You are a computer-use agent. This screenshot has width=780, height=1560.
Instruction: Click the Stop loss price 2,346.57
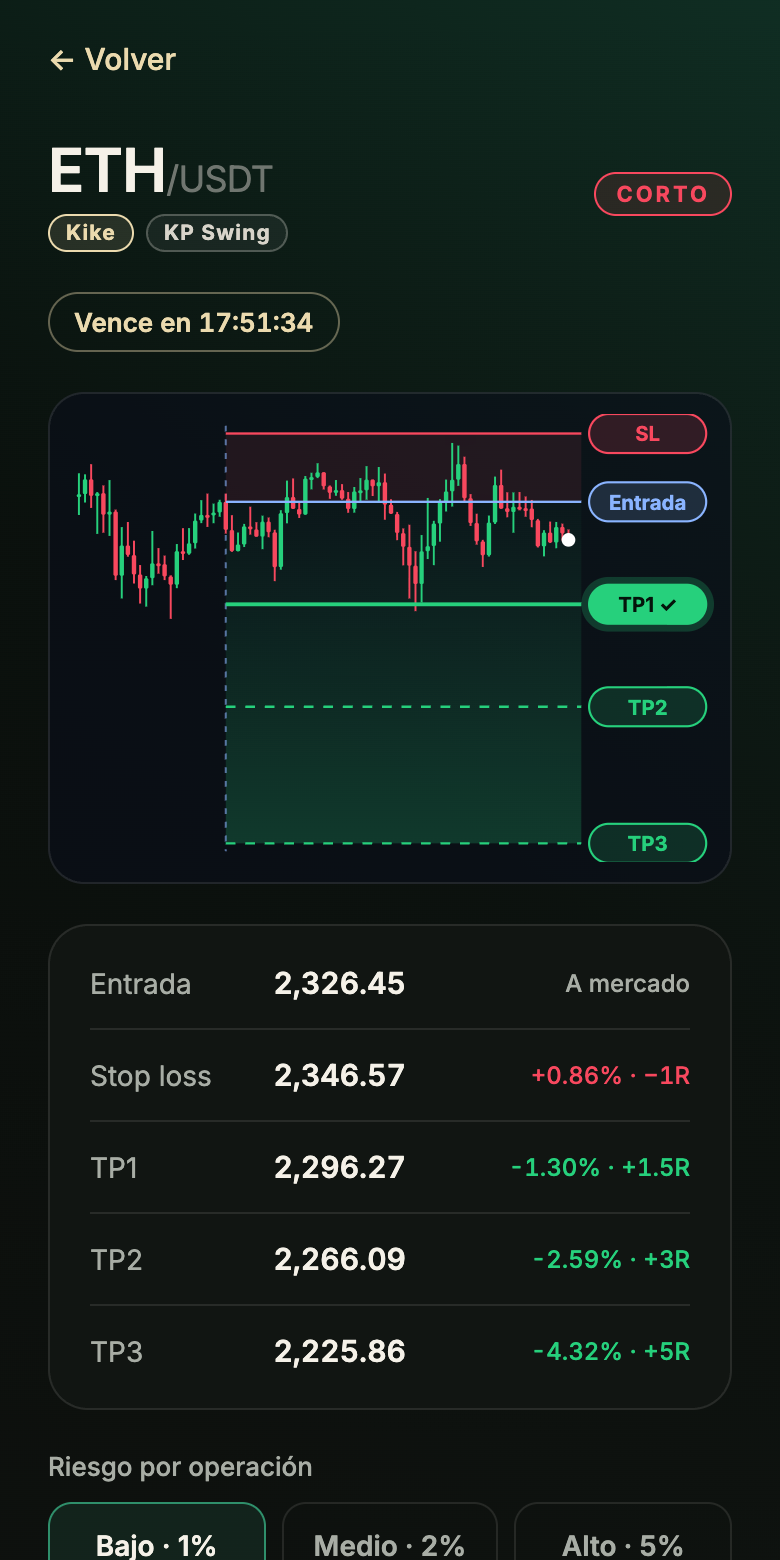pos(340,1076)
